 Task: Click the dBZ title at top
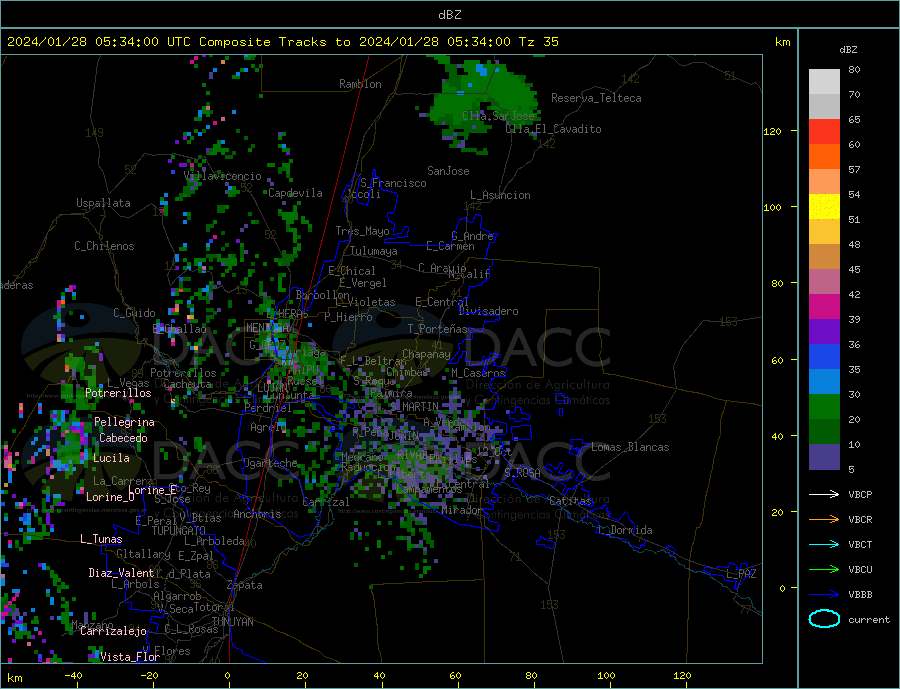pos(449,15)
